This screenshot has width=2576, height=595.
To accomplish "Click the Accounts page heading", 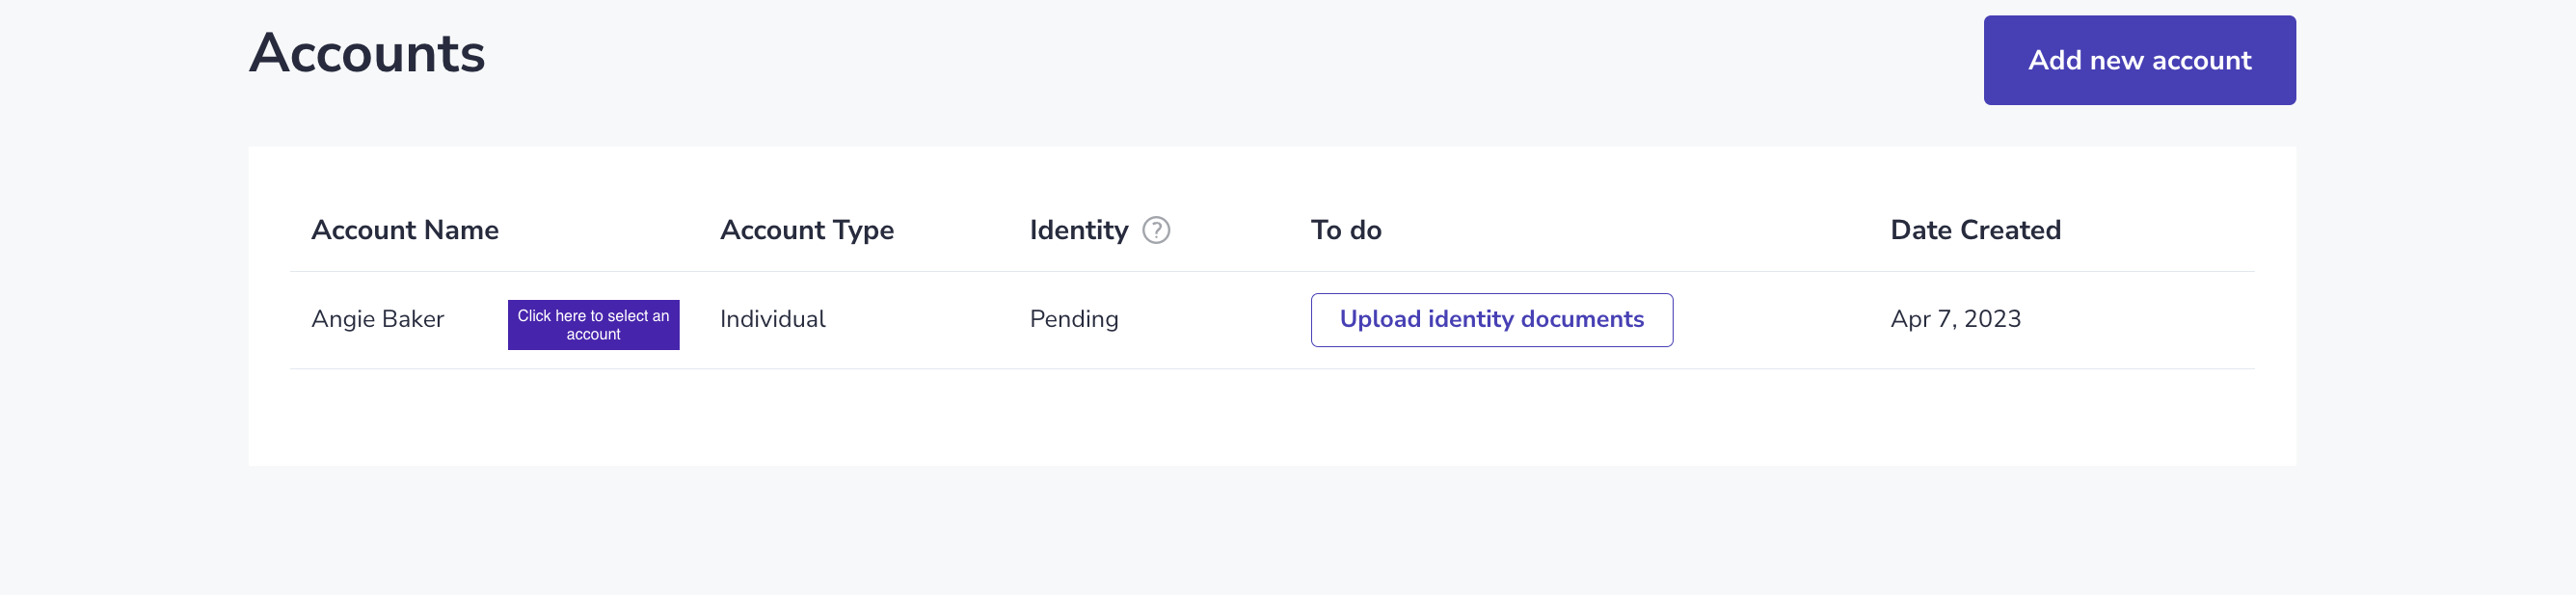I will pyautogui.click(x=367, y=53).
